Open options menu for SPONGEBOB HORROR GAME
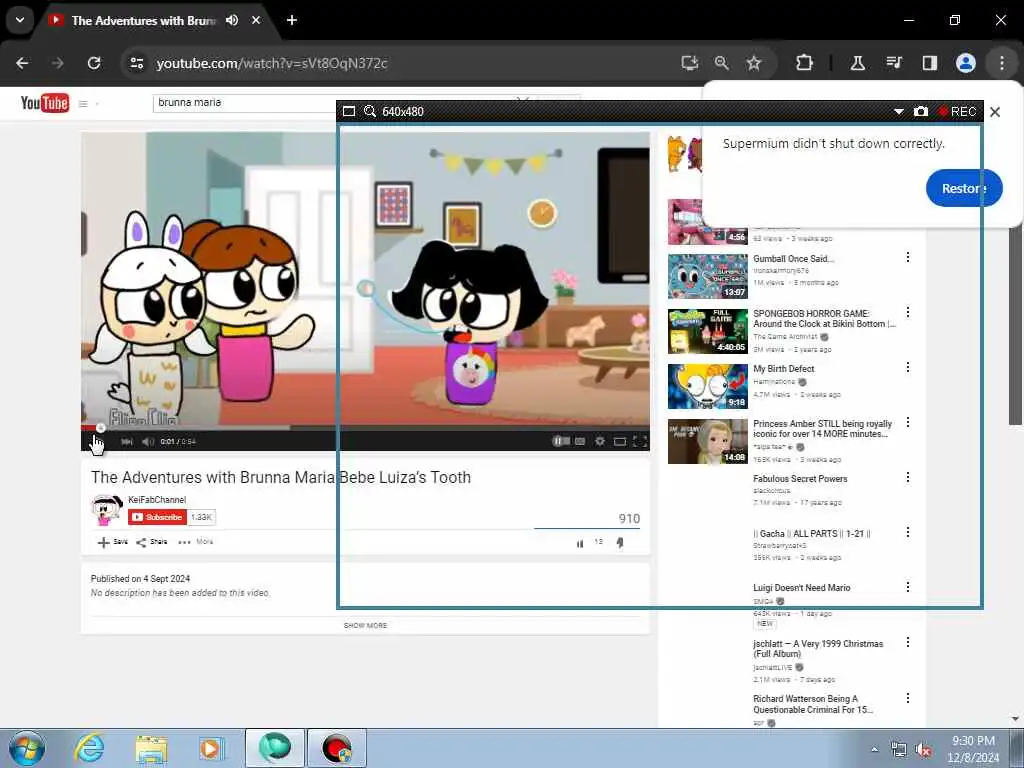 click(x=908, y=312)
